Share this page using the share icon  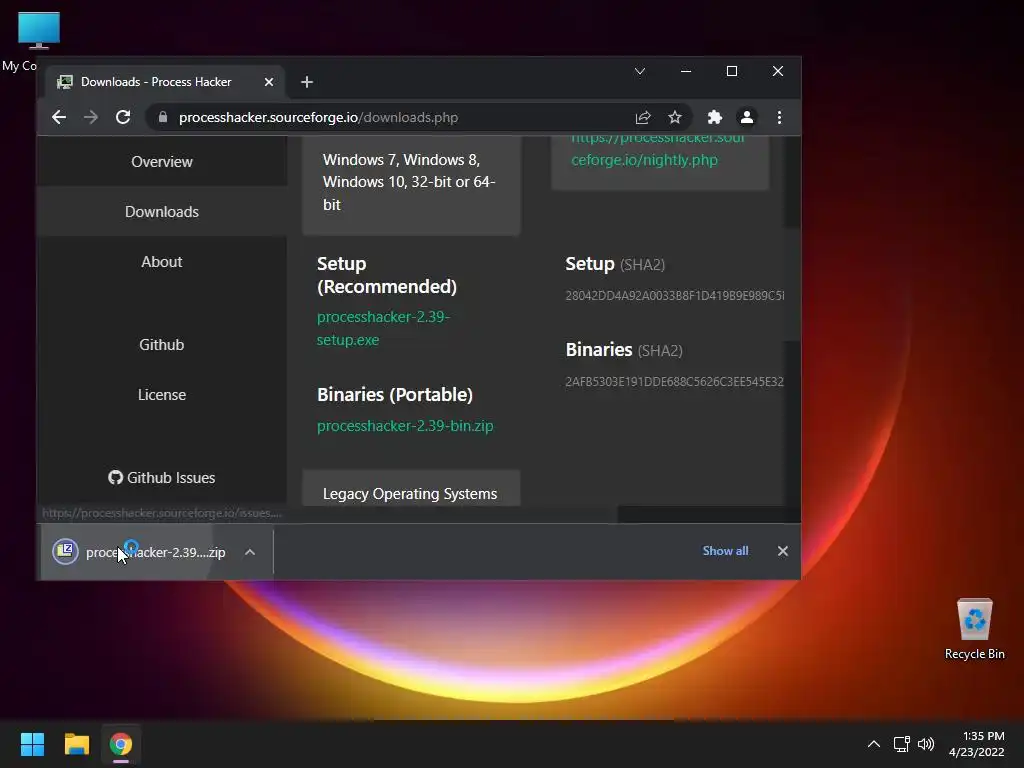[643, 118]
